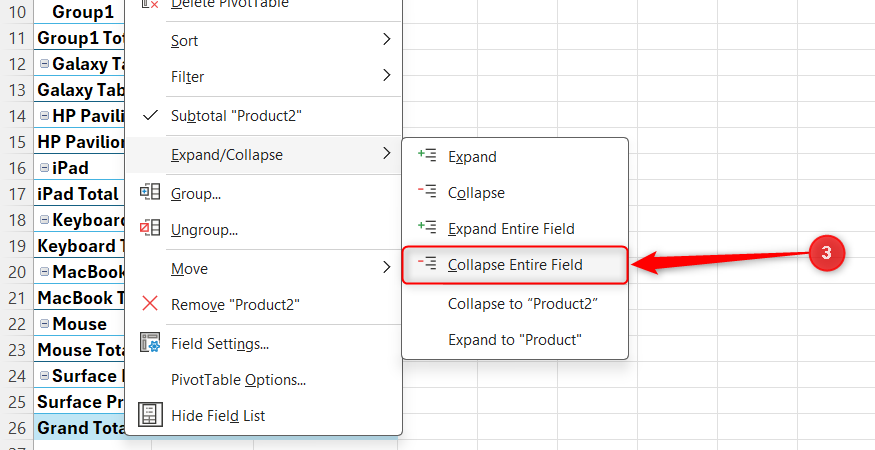Click the Delete PivotTable icon
Image resolution: width=875 pixels, height=450 pixels.
coord(150,4)
